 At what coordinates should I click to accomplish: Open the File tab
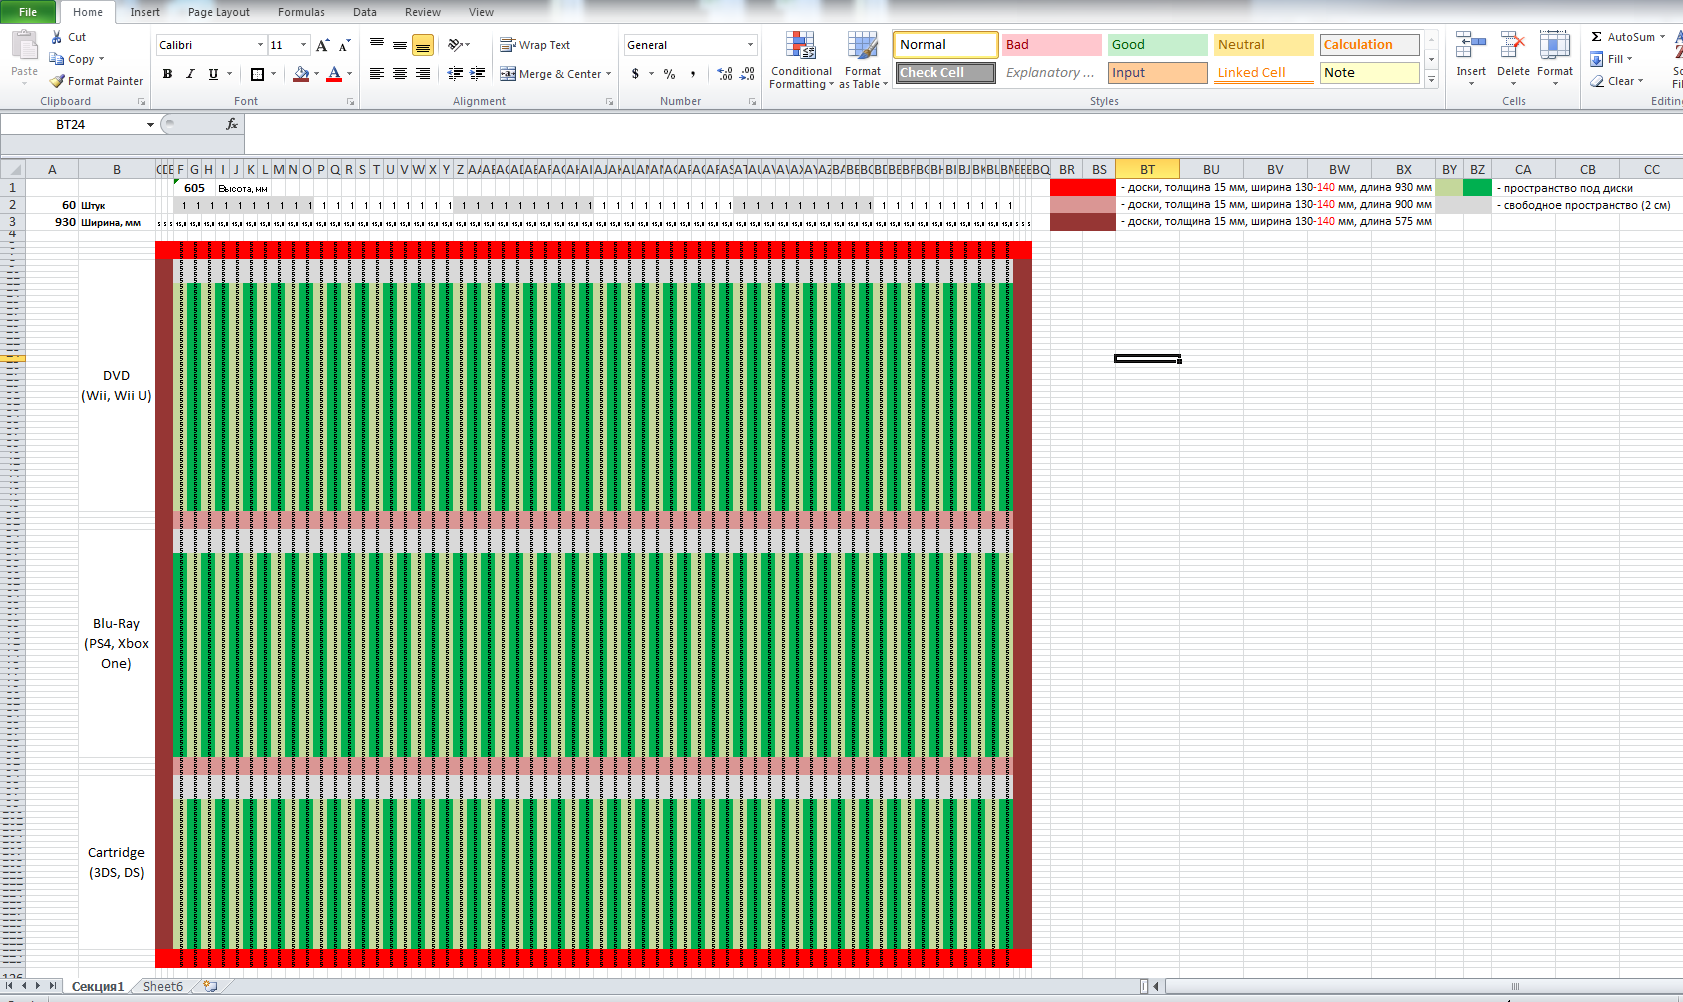pos(28,12)
